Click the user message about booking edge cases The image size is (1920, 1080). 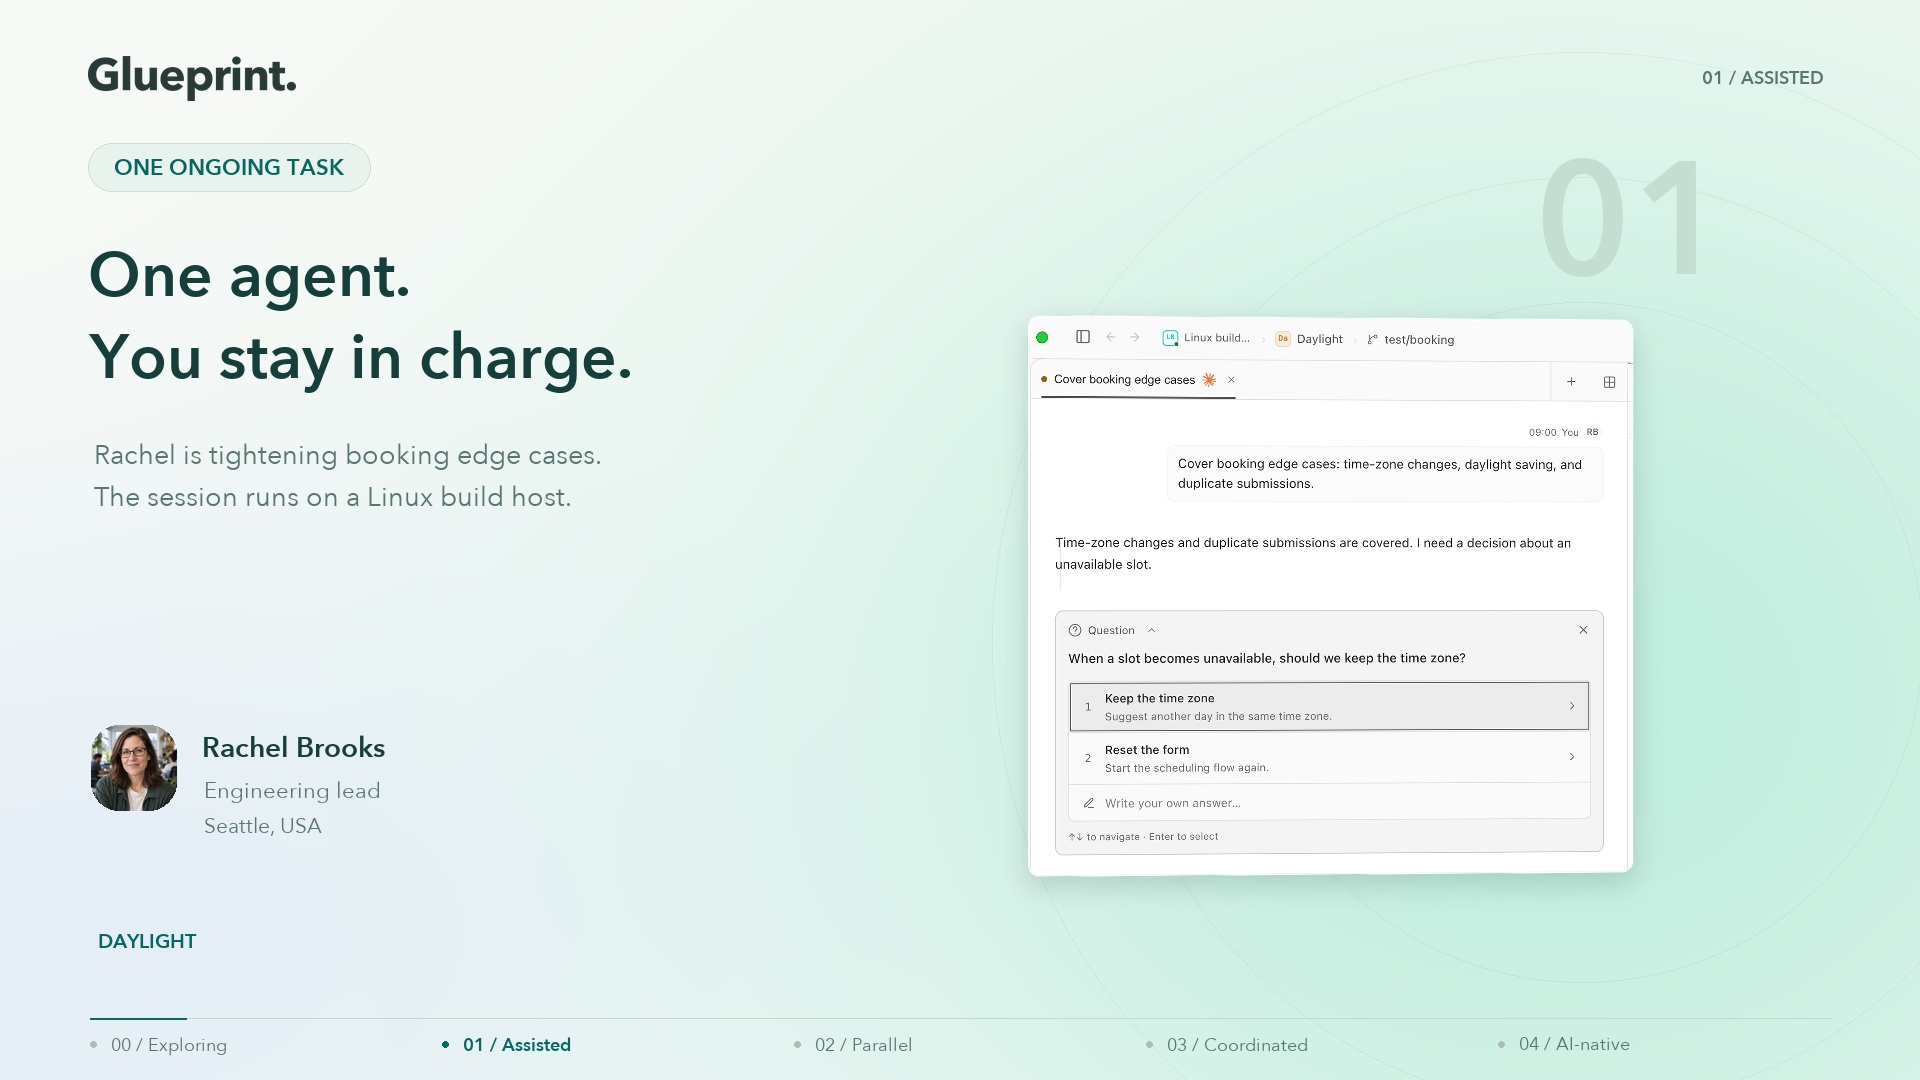(x=1385, y=474)
